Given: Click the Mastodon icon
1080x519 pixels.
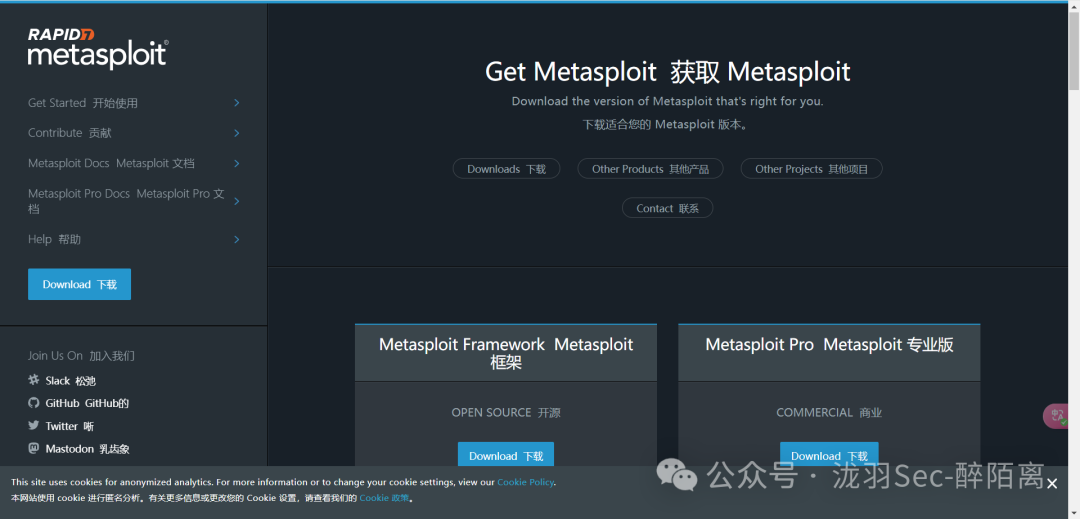Looking at the screenshot, I should [x=34, y=448].
